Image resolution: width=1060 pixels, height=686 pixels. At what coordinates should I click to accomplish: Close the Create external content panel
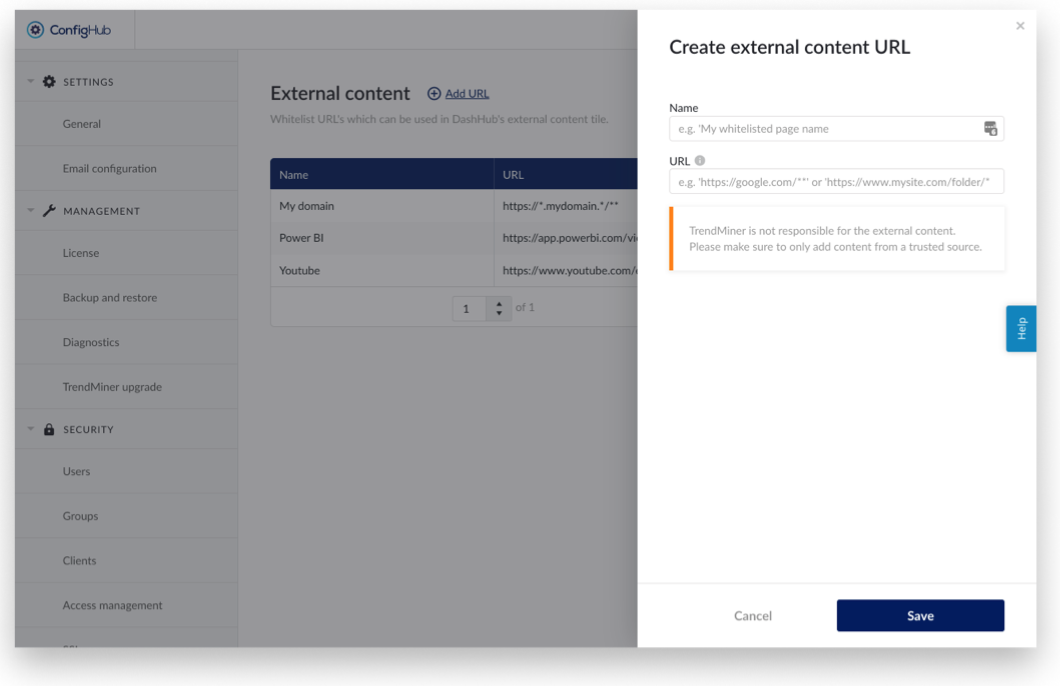pyautogui.click(x=1020, y=26)
